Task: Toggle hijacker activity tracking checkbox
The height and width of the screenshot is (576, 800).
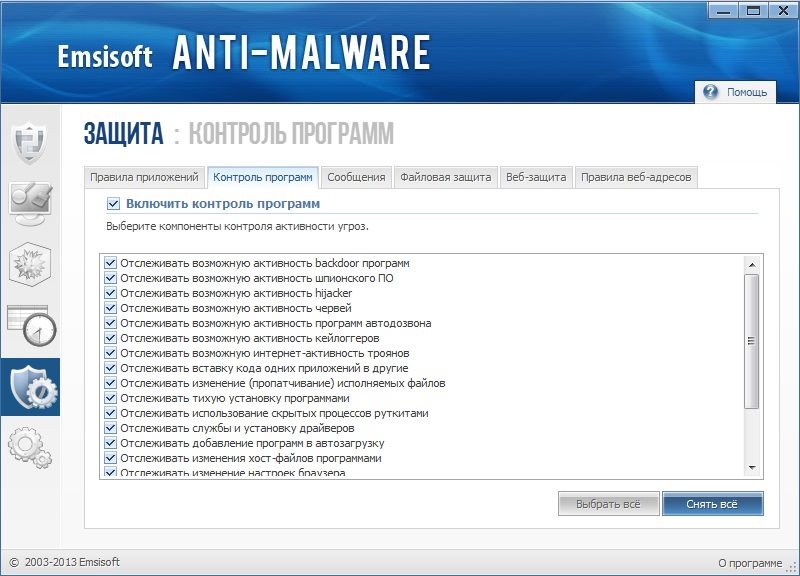Action: [110, 293]
